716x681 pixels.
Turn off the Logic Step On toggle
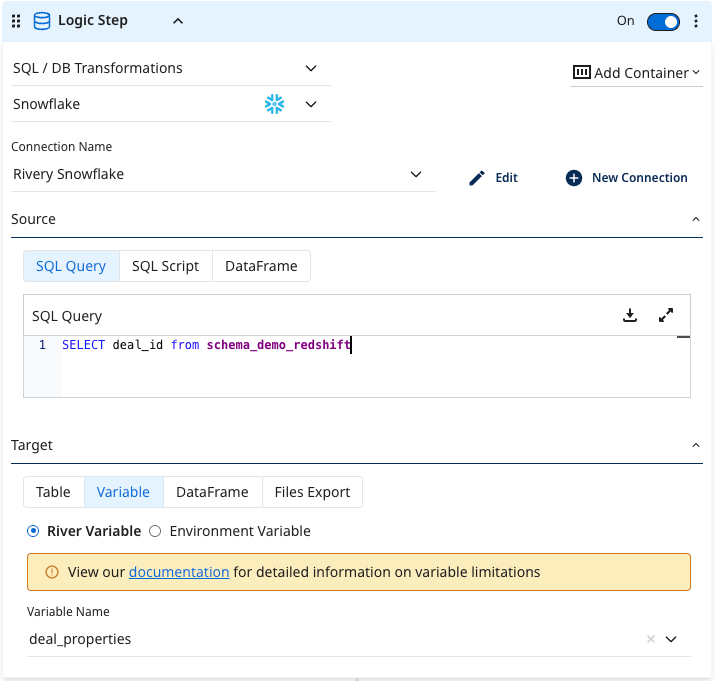(x=662, y=21)
